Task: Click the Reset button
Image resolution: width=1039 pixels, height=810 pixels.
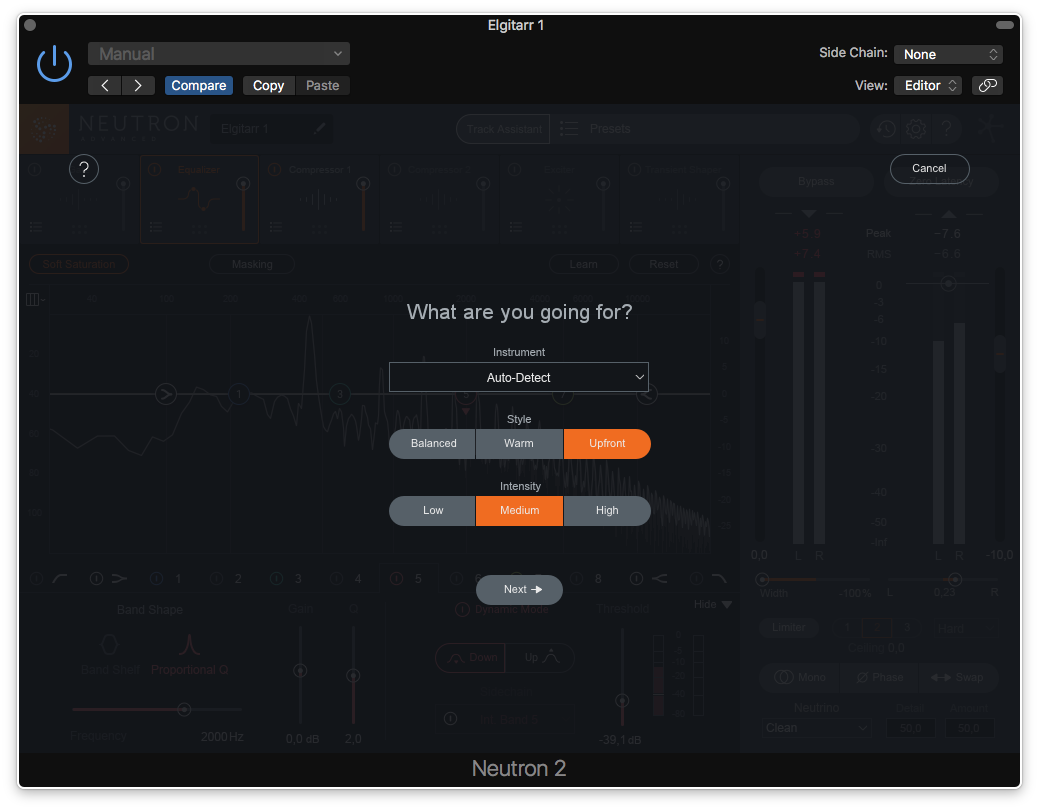Action: [663, 264]
